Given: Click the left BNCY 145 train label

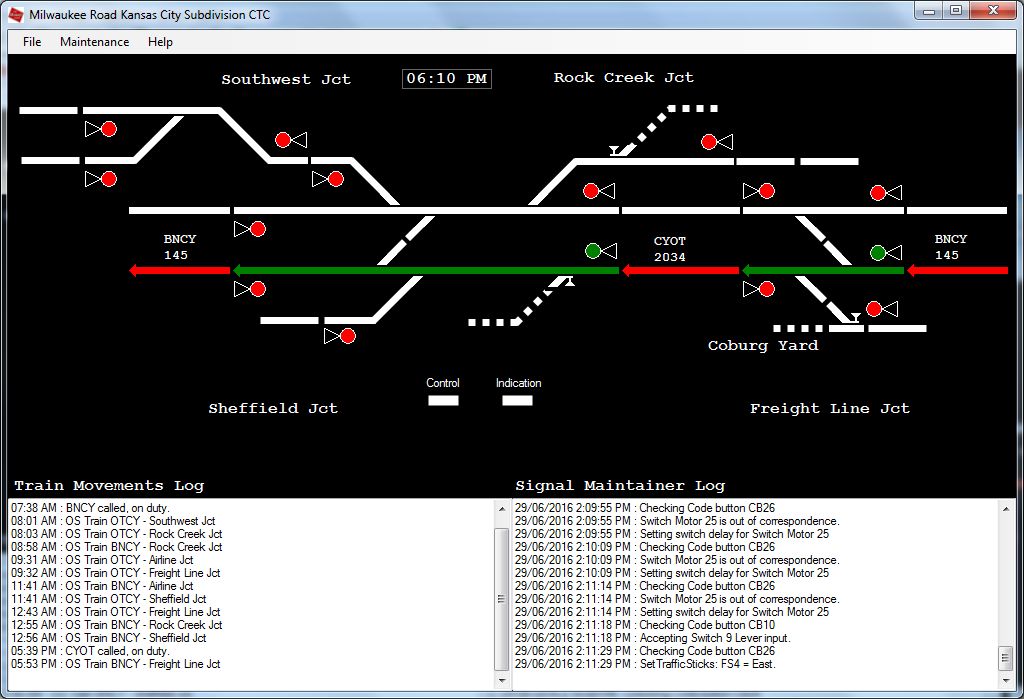Looking at the screenshot, I should (x=180, y=247).
